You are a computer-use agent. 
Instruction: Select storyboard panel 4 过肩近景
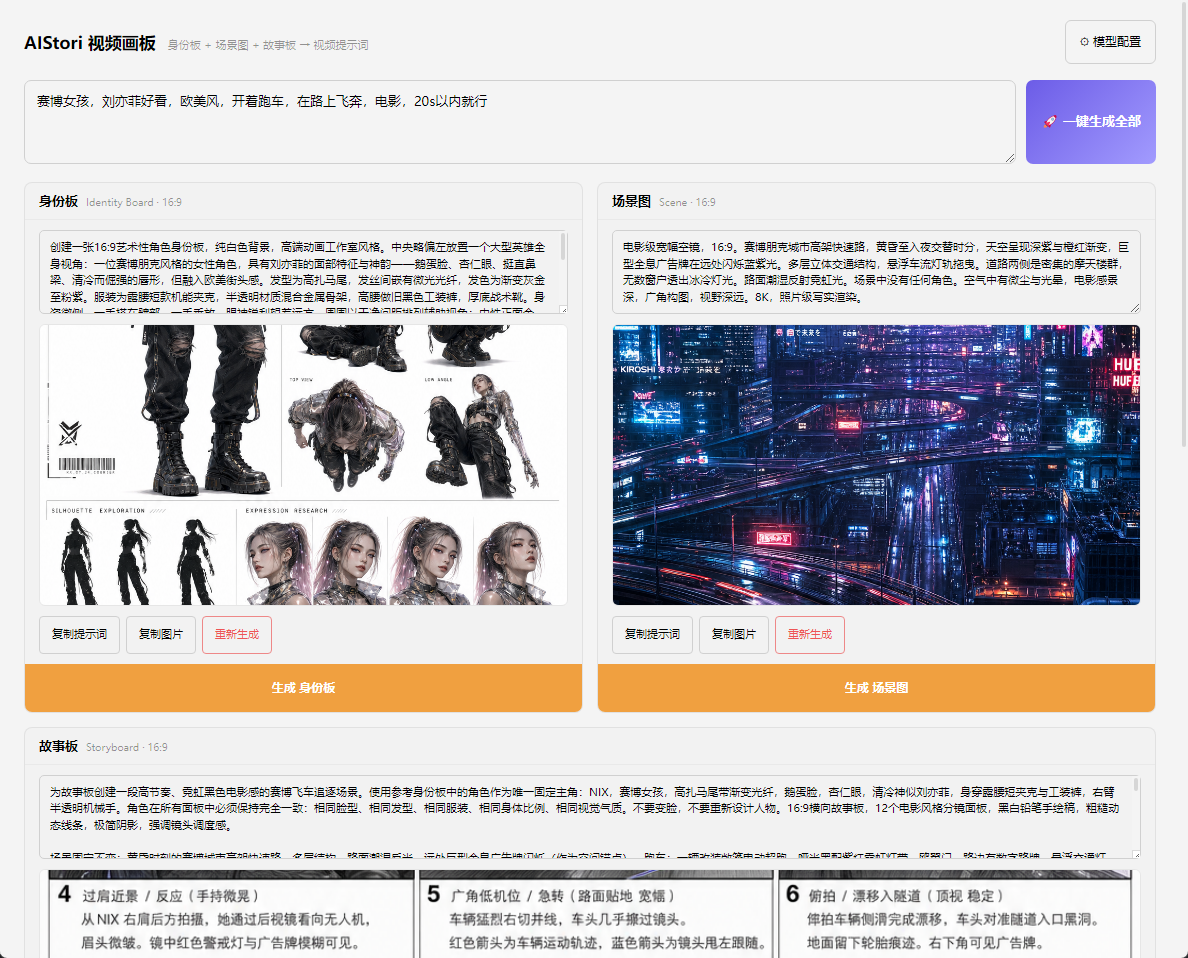click(x=232, y=914)
